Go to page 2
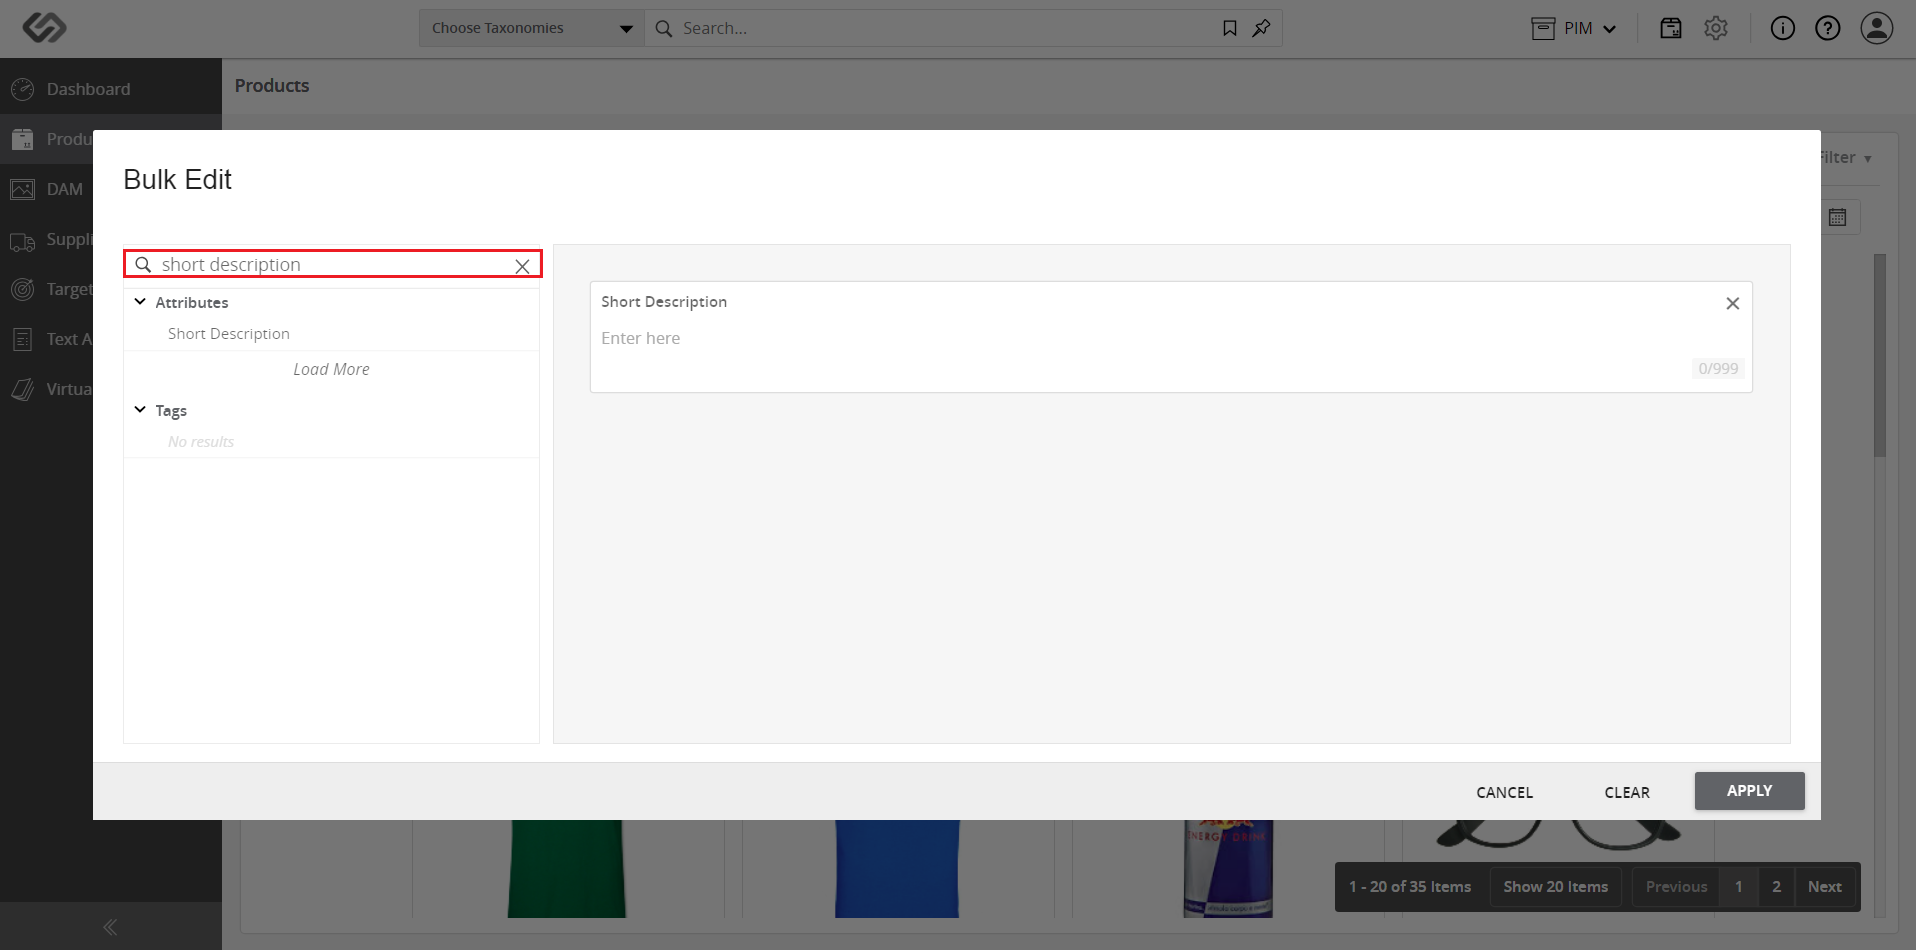Image resolution: width=1916 pixels, height=950 pixels. [1776, 887]
